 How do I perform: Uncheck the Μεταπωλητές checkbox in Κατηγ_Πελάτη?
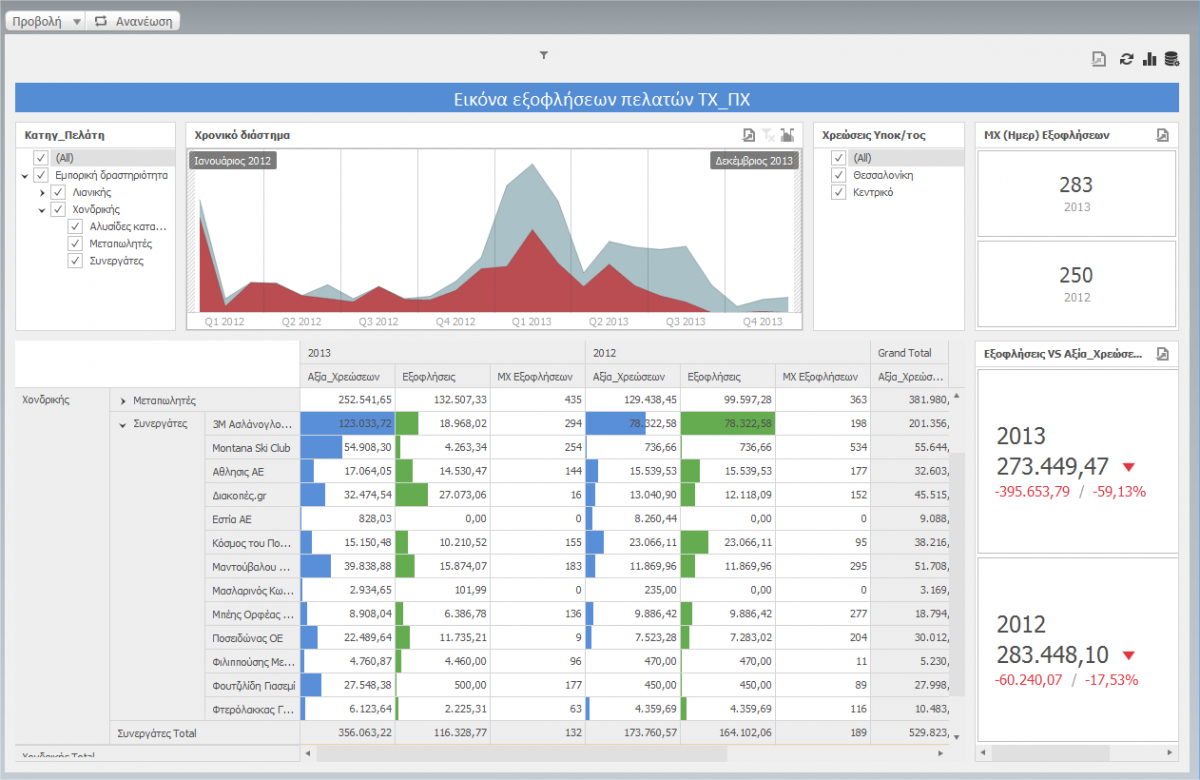[75, 243]
